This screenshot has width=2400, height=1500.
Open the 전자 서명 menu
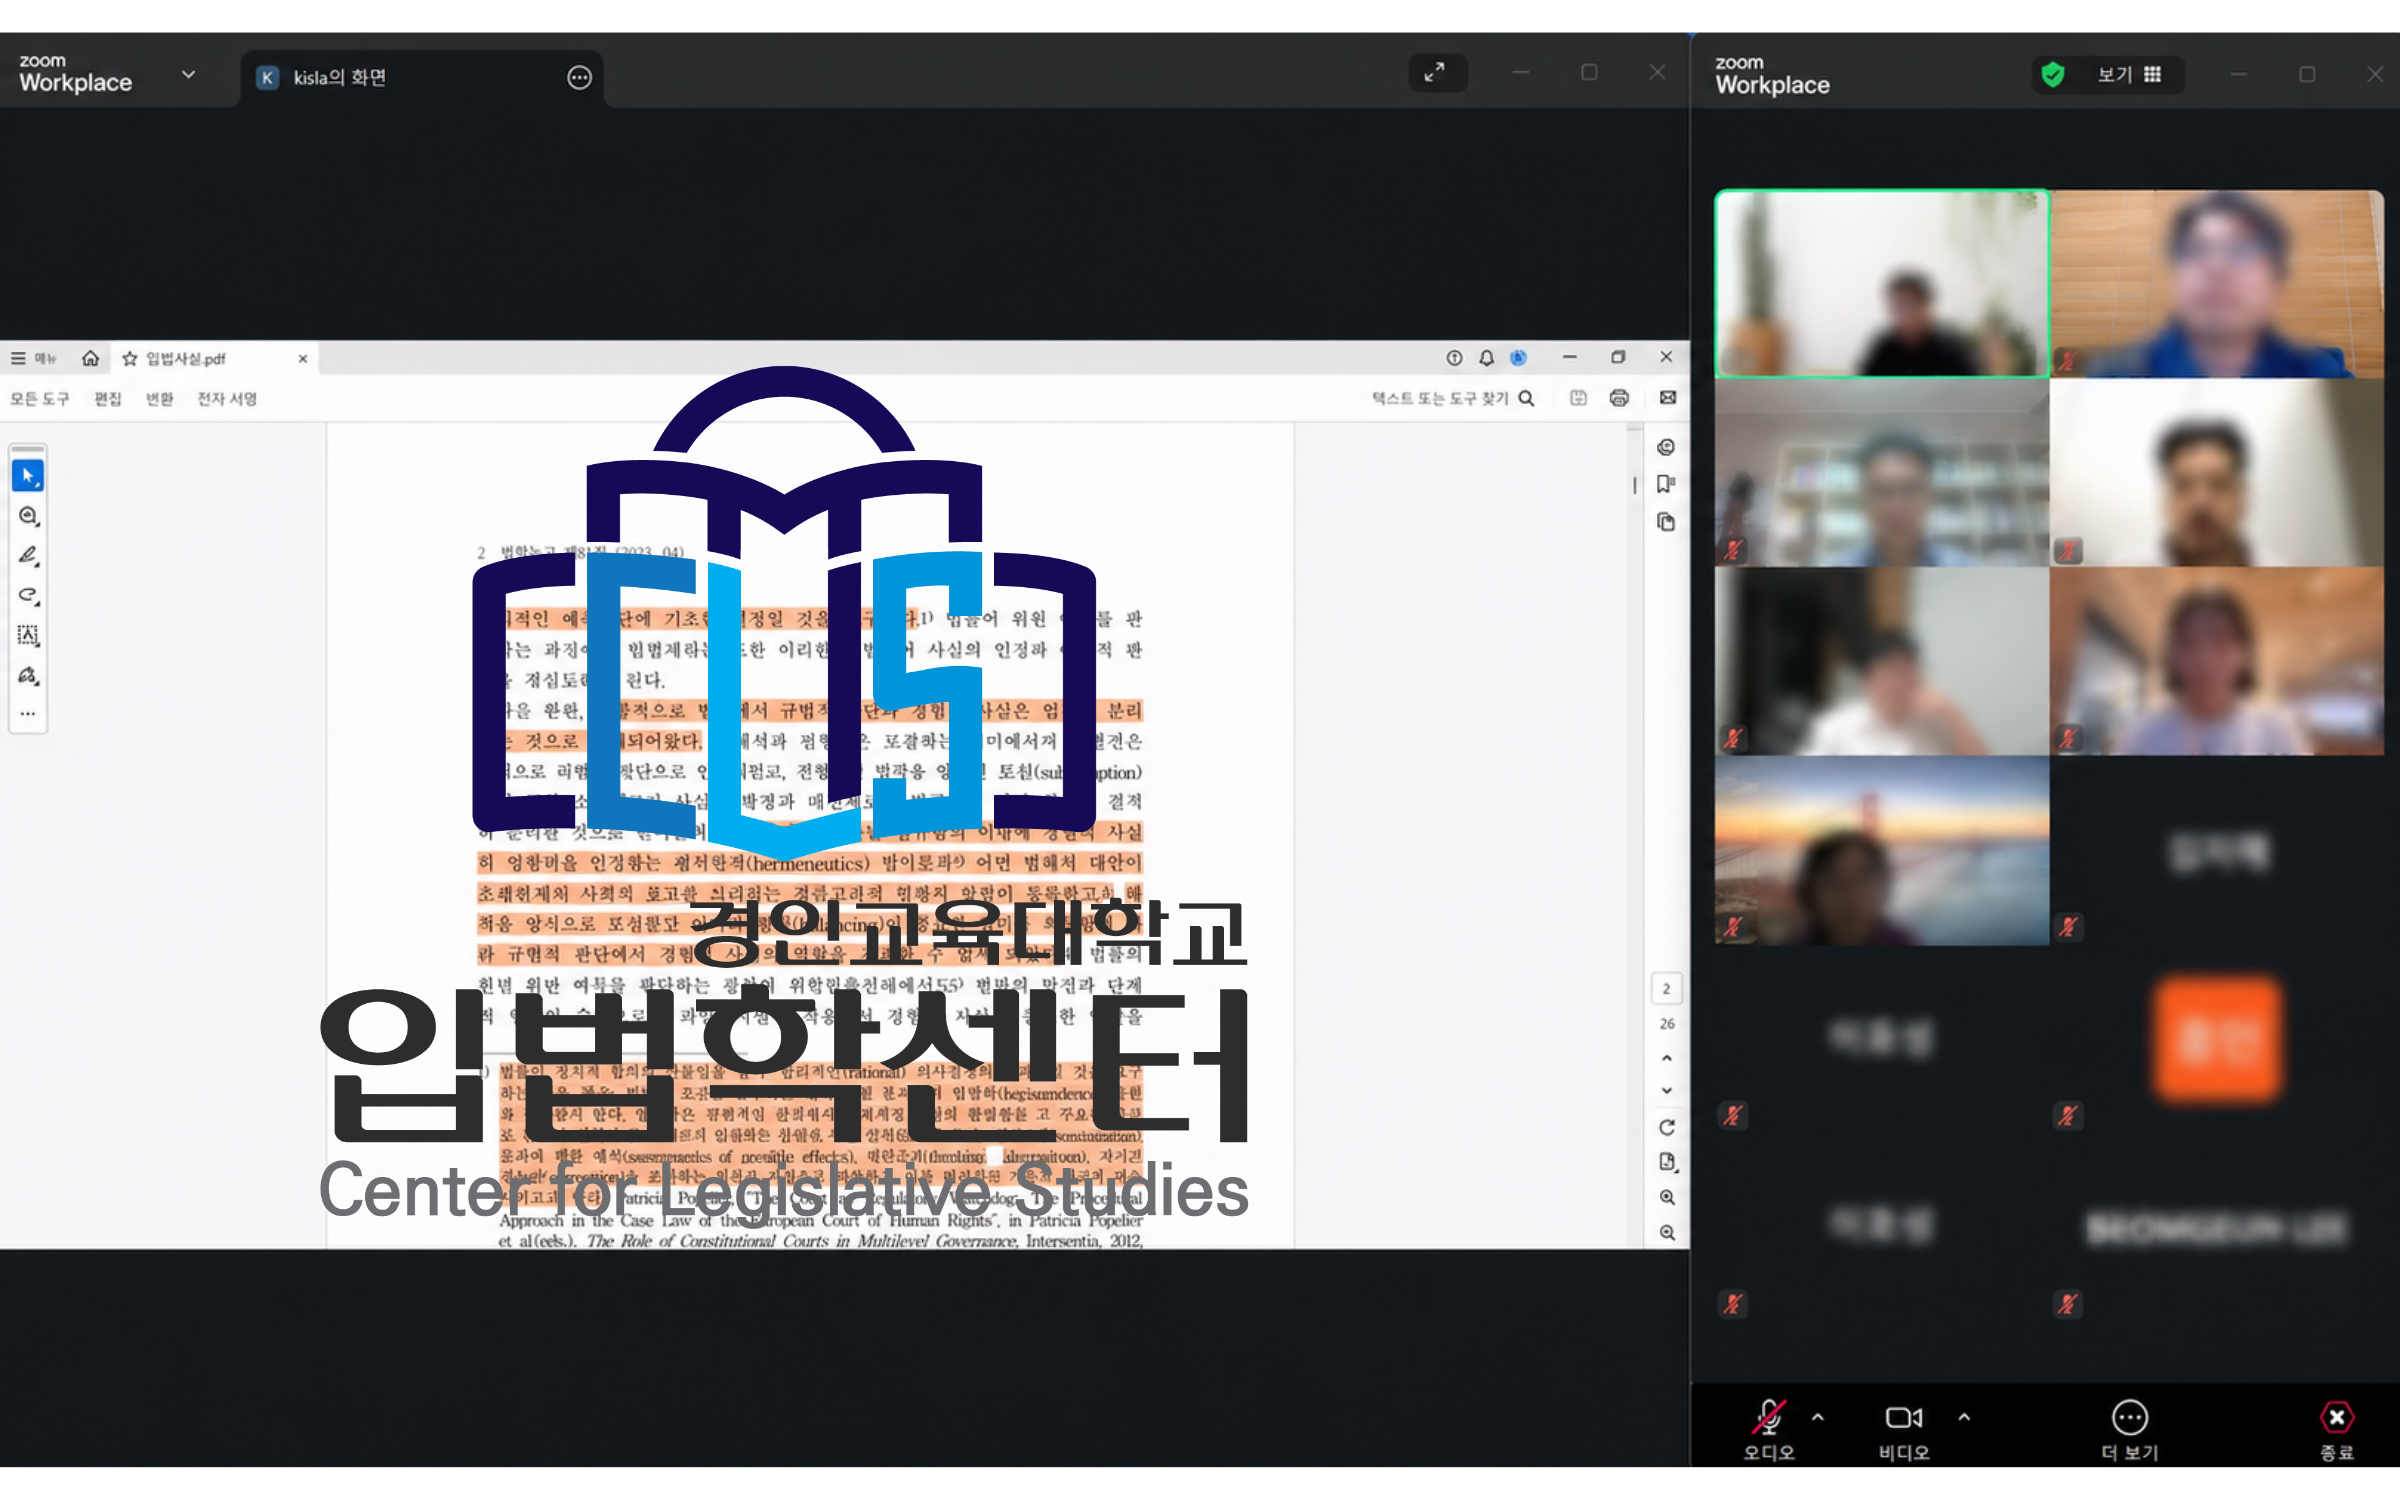click(227, 399)
